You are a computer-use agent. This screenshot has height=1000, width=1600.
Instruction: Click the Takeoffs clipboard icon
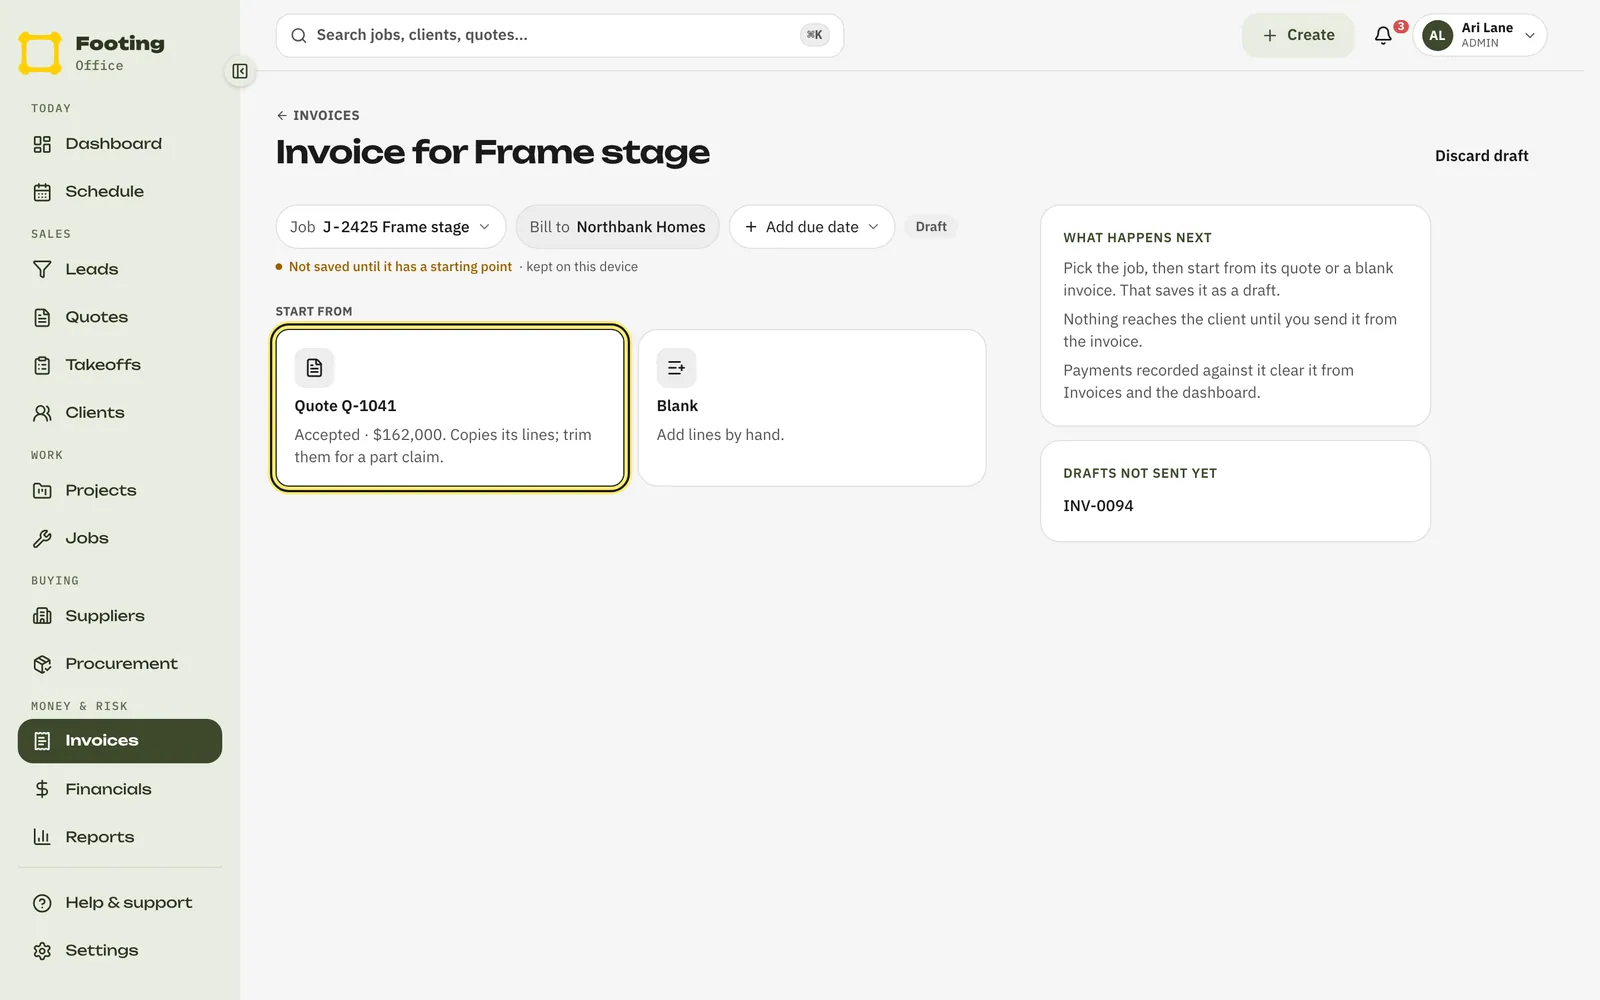point(42,365)
